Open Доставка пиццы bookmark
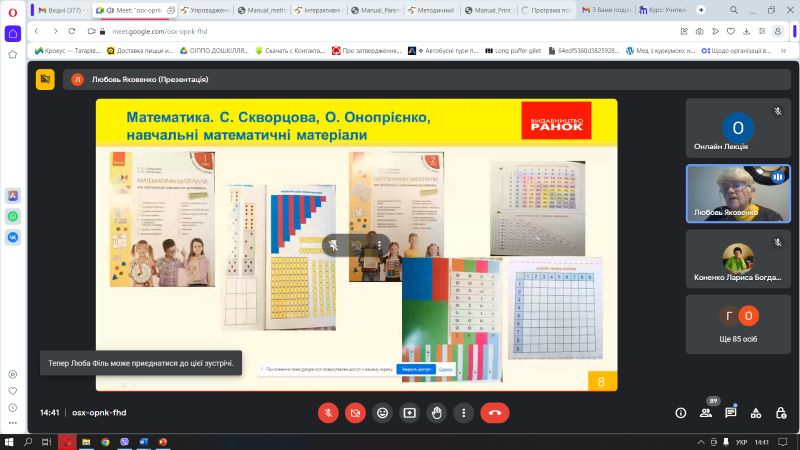800x450 pixels. pos(140,51)
